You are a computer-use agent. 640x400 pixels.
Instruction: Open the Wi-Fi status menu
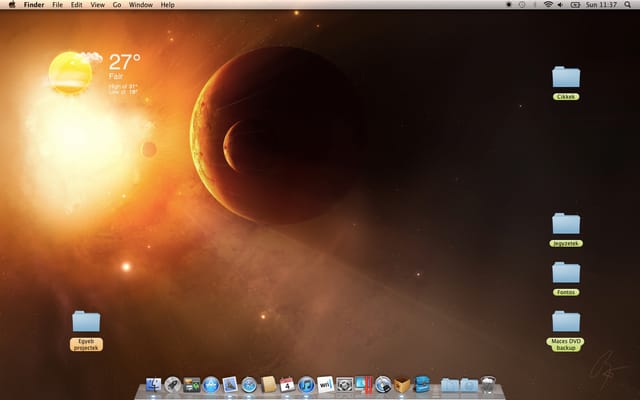(x=548, y=5)
